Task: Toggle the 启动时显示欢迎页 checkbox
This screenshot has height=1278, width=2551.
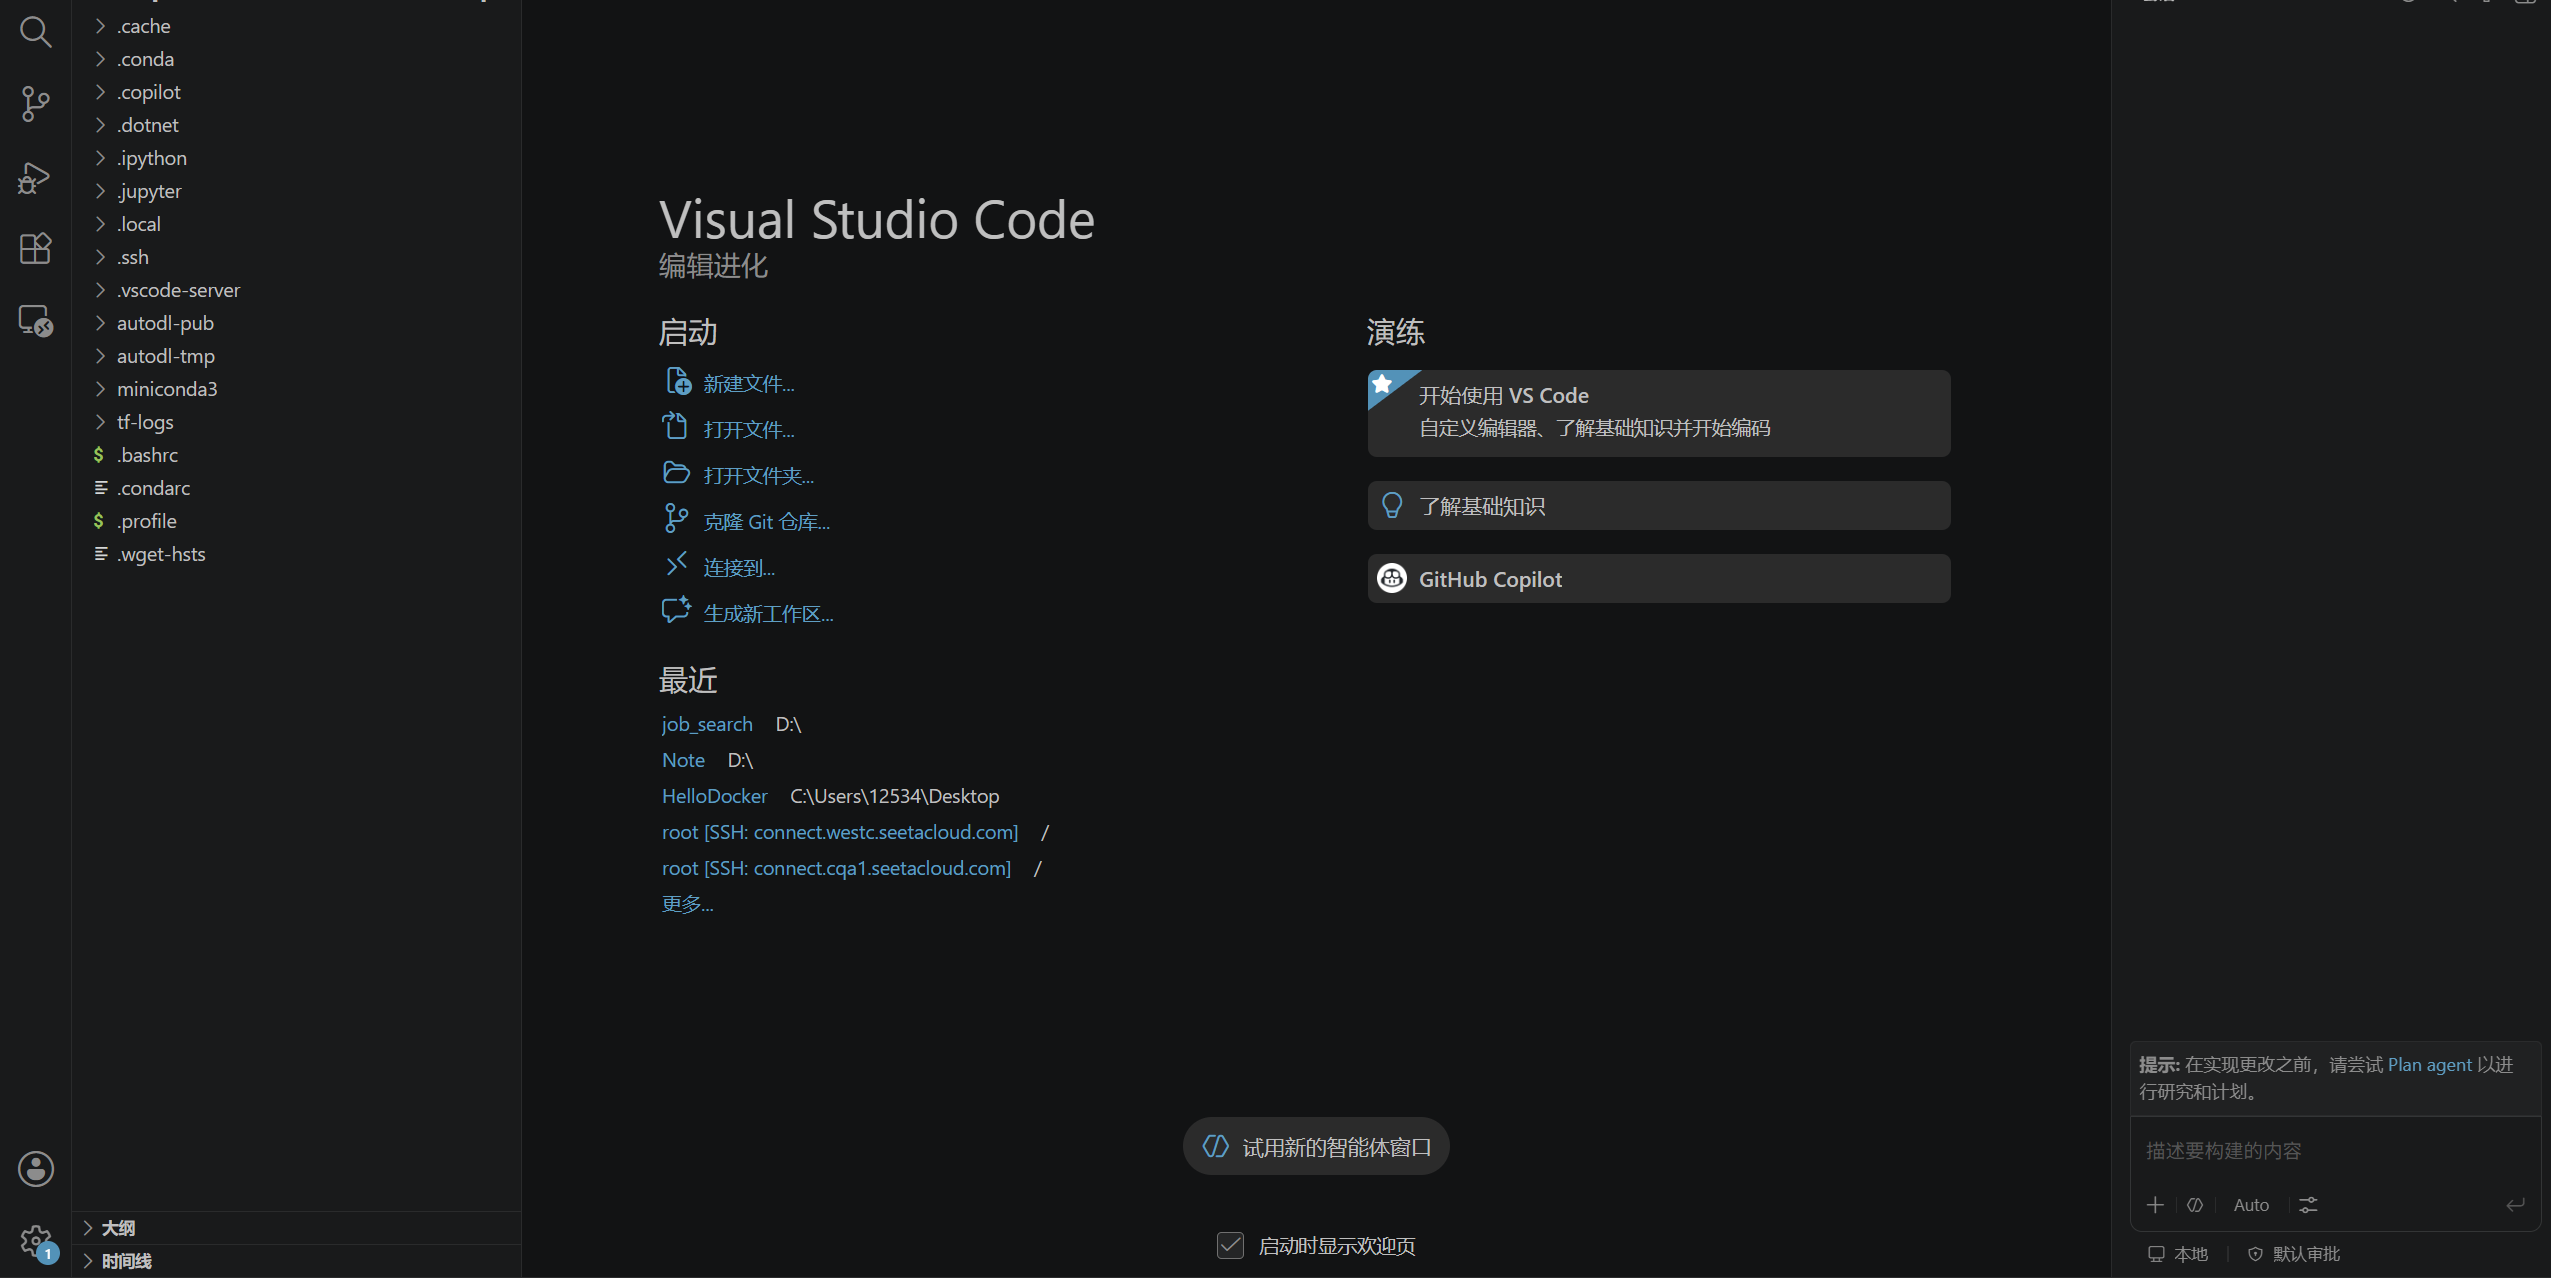Action: (x=1230, y=1245)
